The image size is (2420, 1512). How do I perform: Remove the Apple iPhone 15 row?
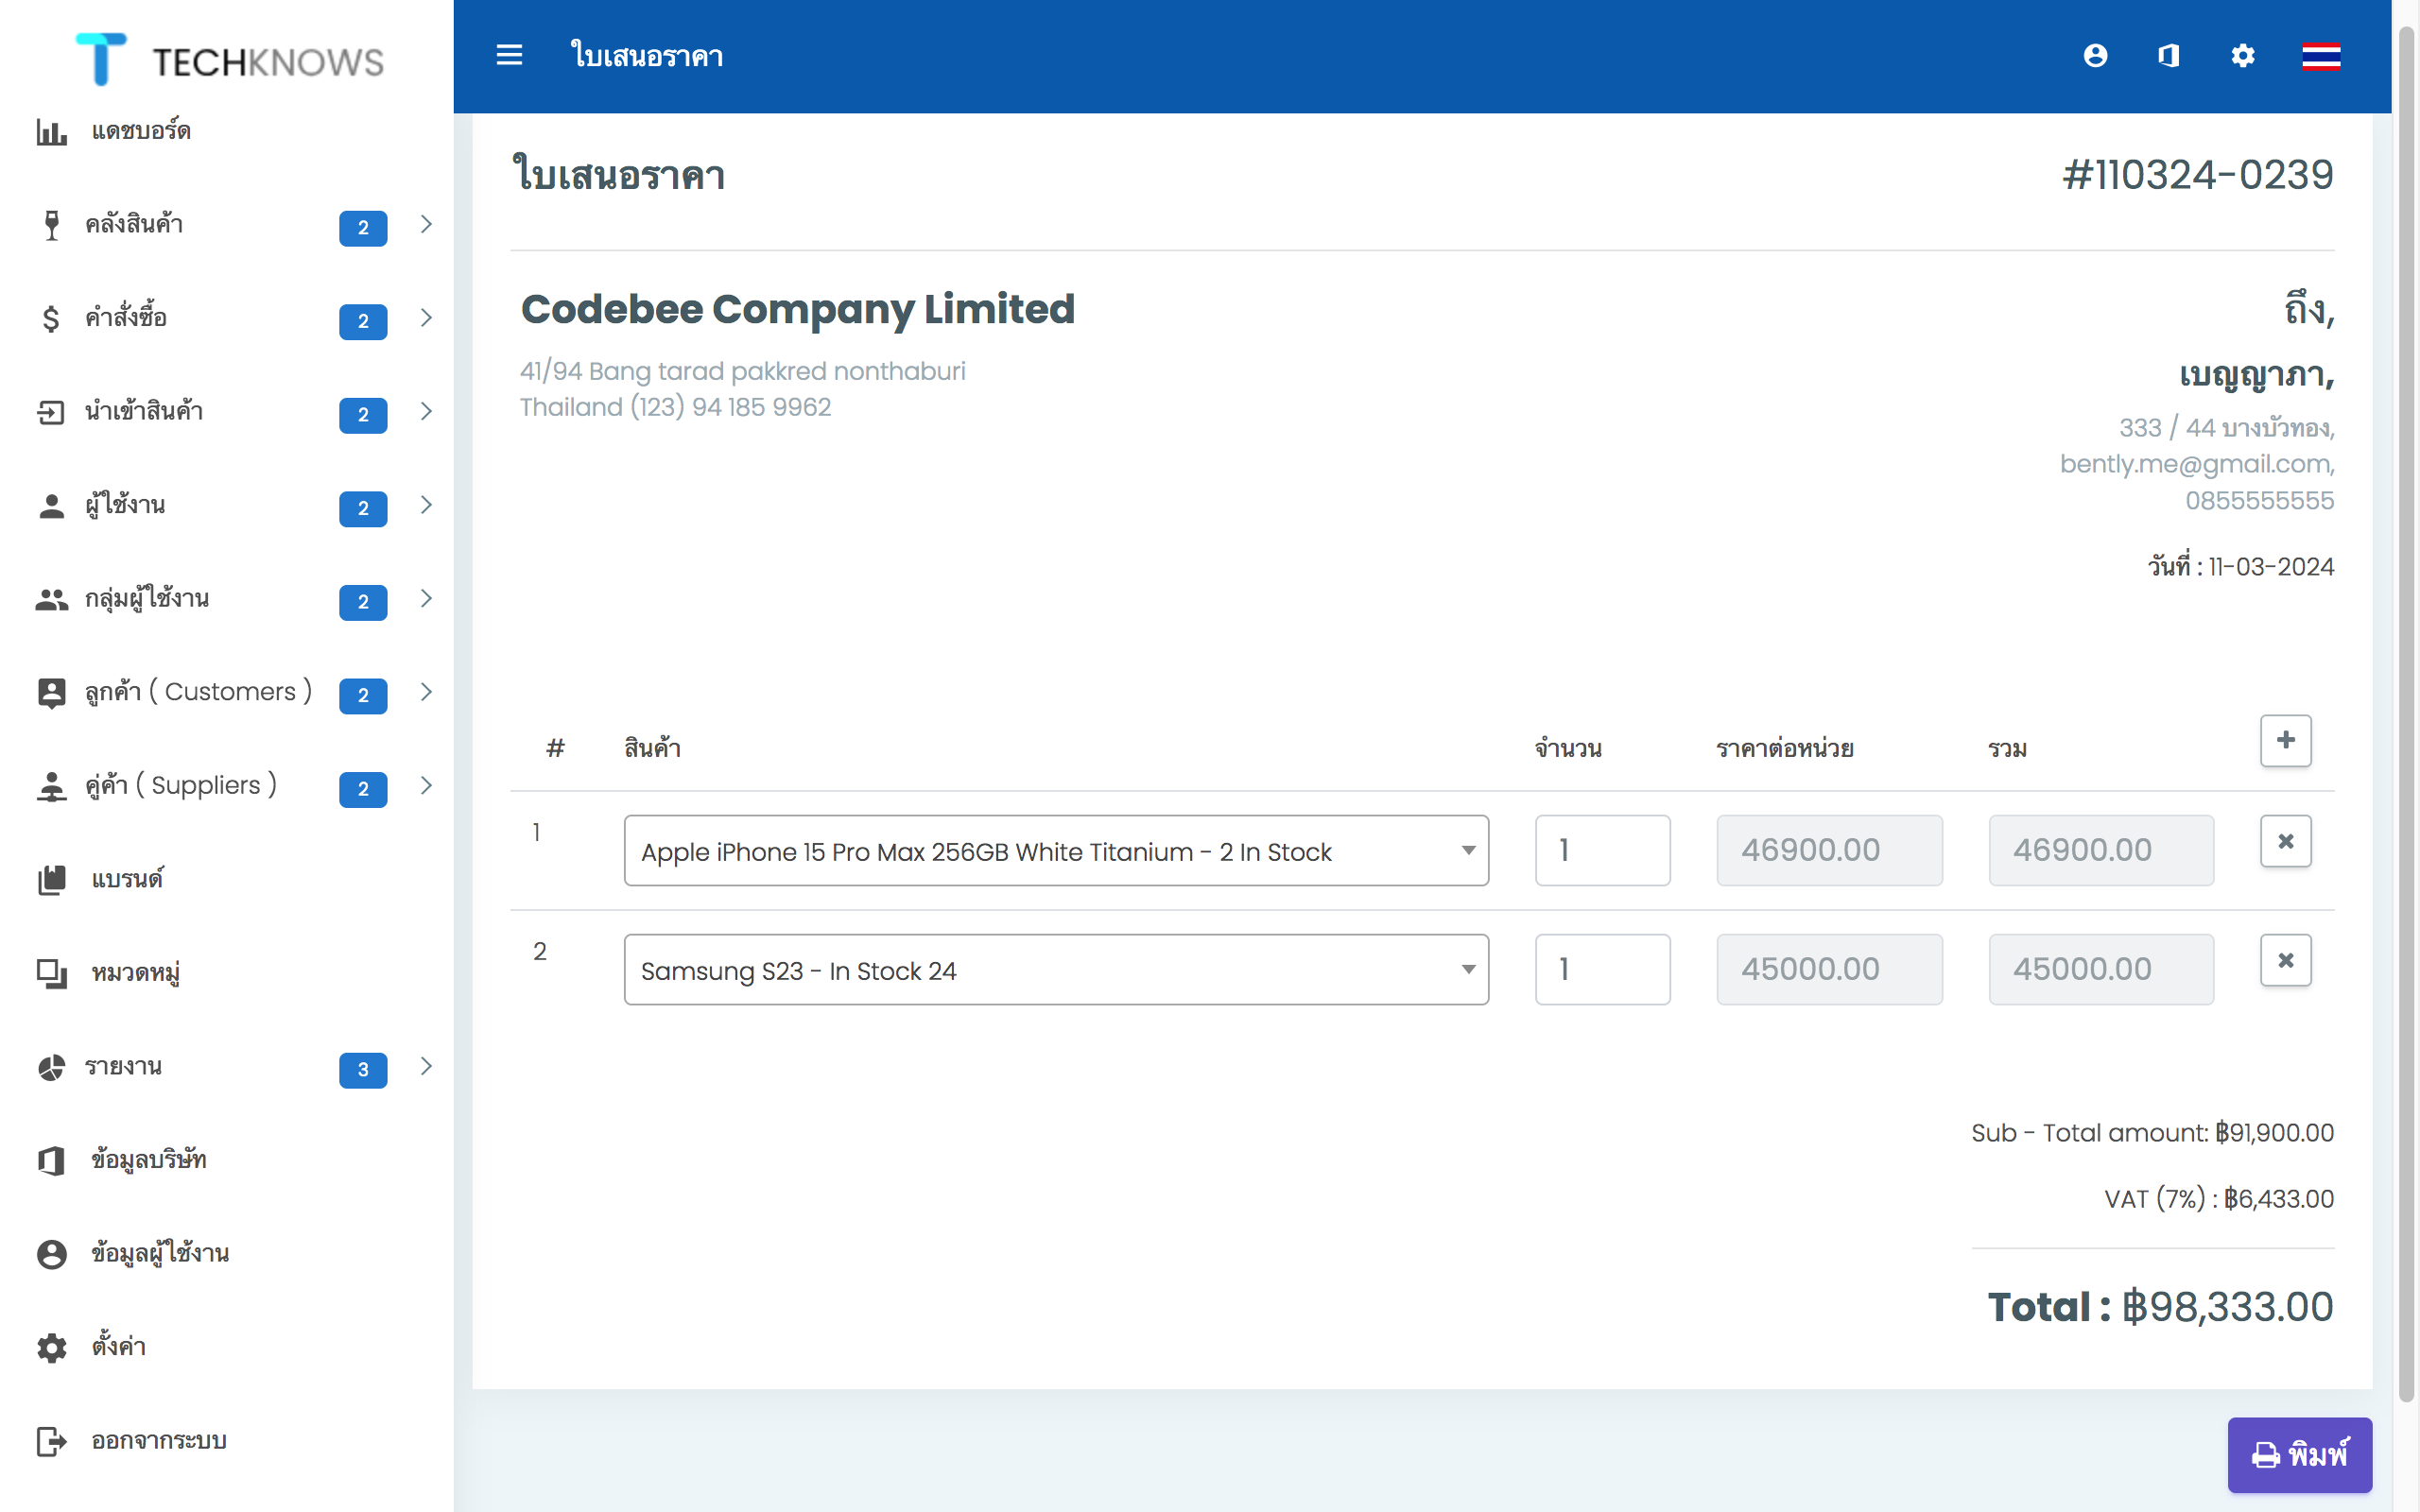point(2285,841)
